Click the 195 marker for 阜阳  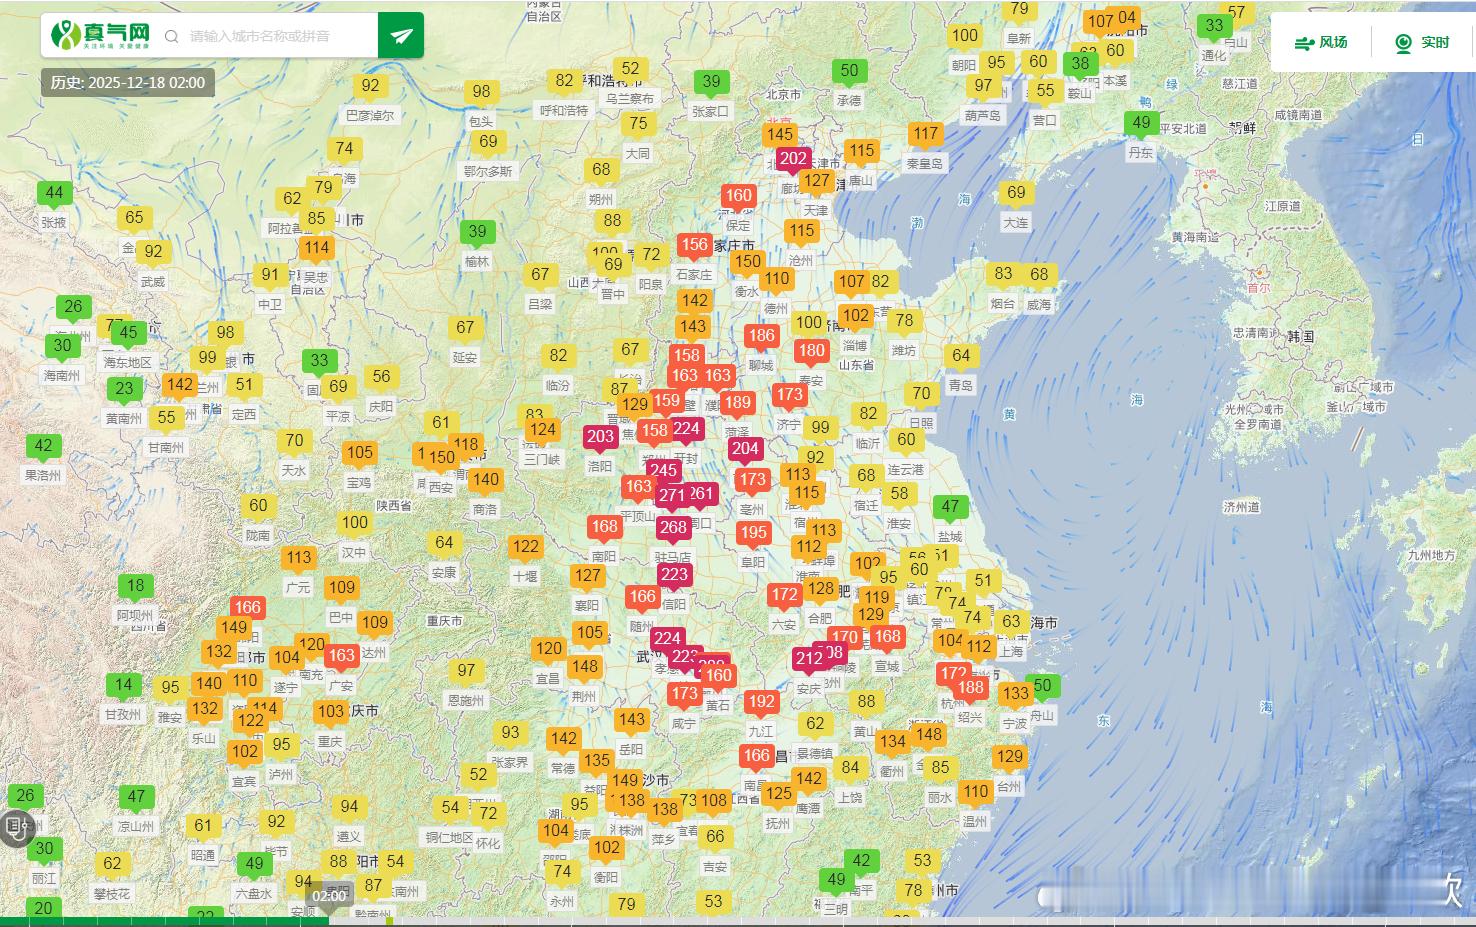click(x=754, y=533)
